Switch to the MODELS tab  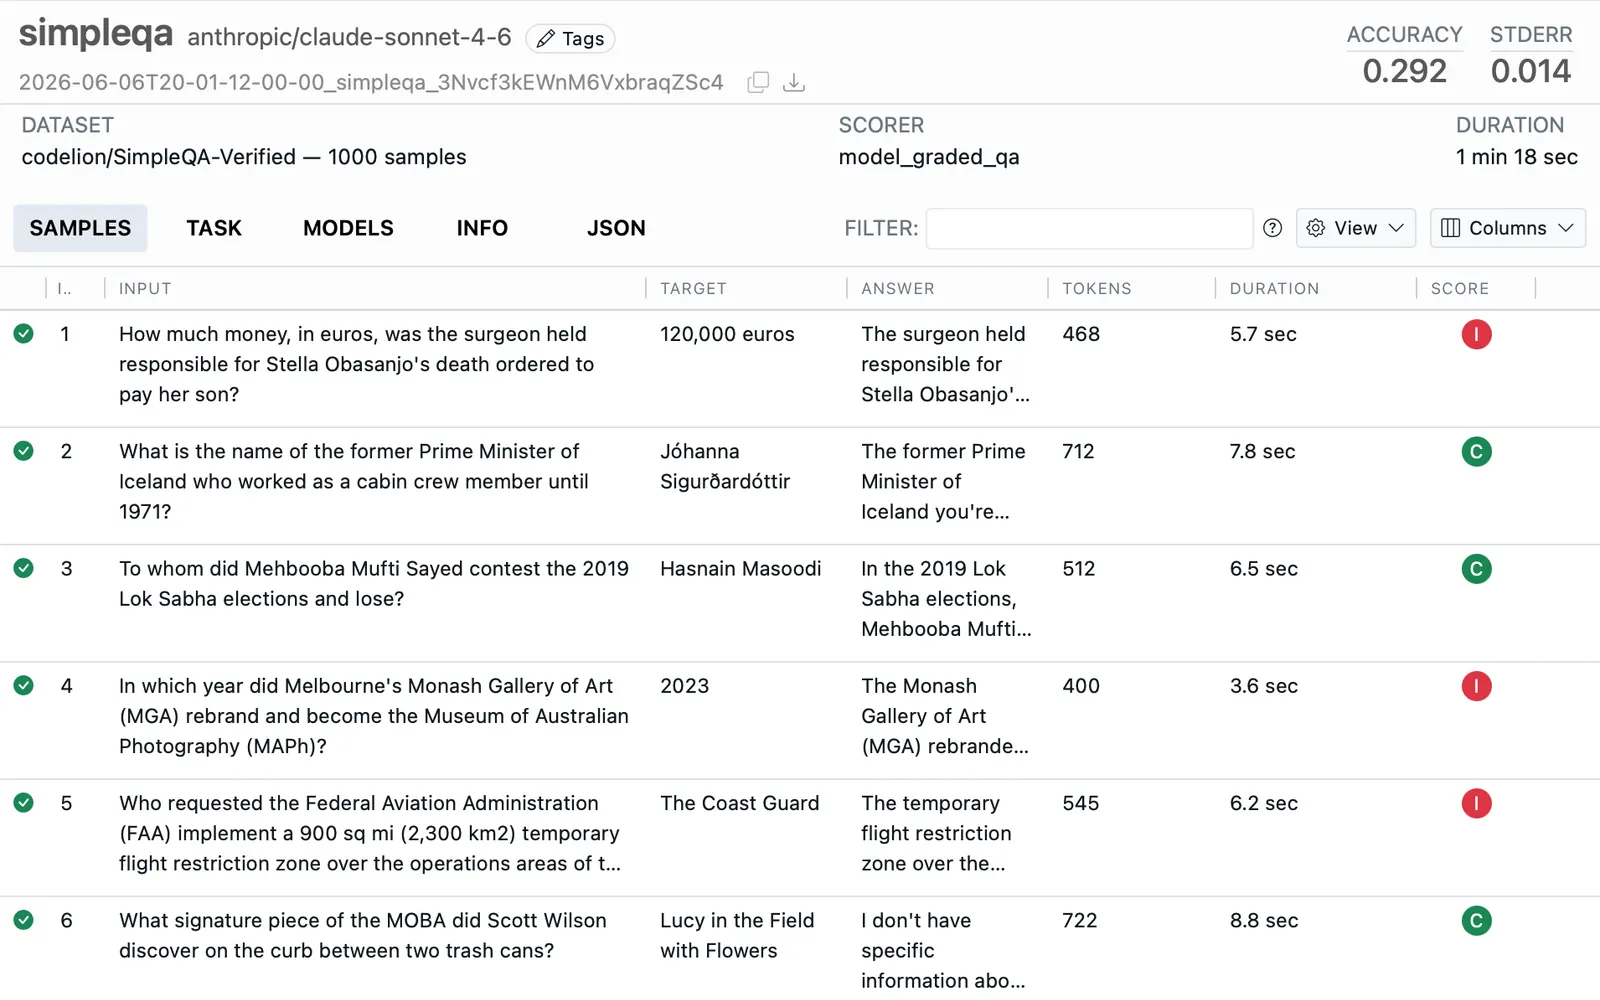click(348, 228)
